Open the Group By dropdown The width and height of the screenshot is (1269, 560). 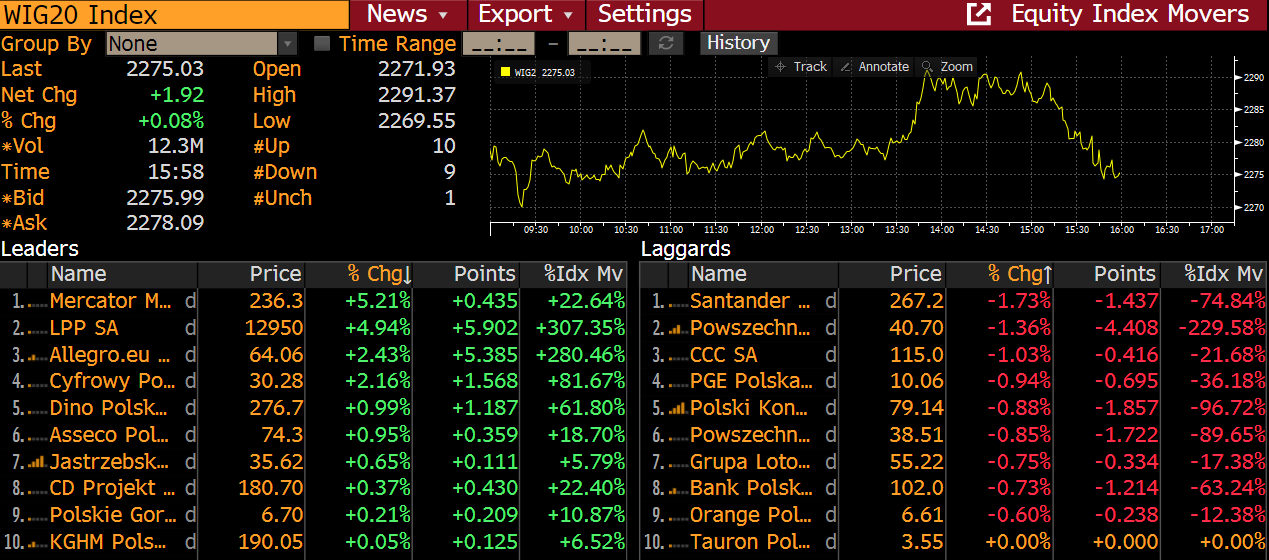coord(288,44)
